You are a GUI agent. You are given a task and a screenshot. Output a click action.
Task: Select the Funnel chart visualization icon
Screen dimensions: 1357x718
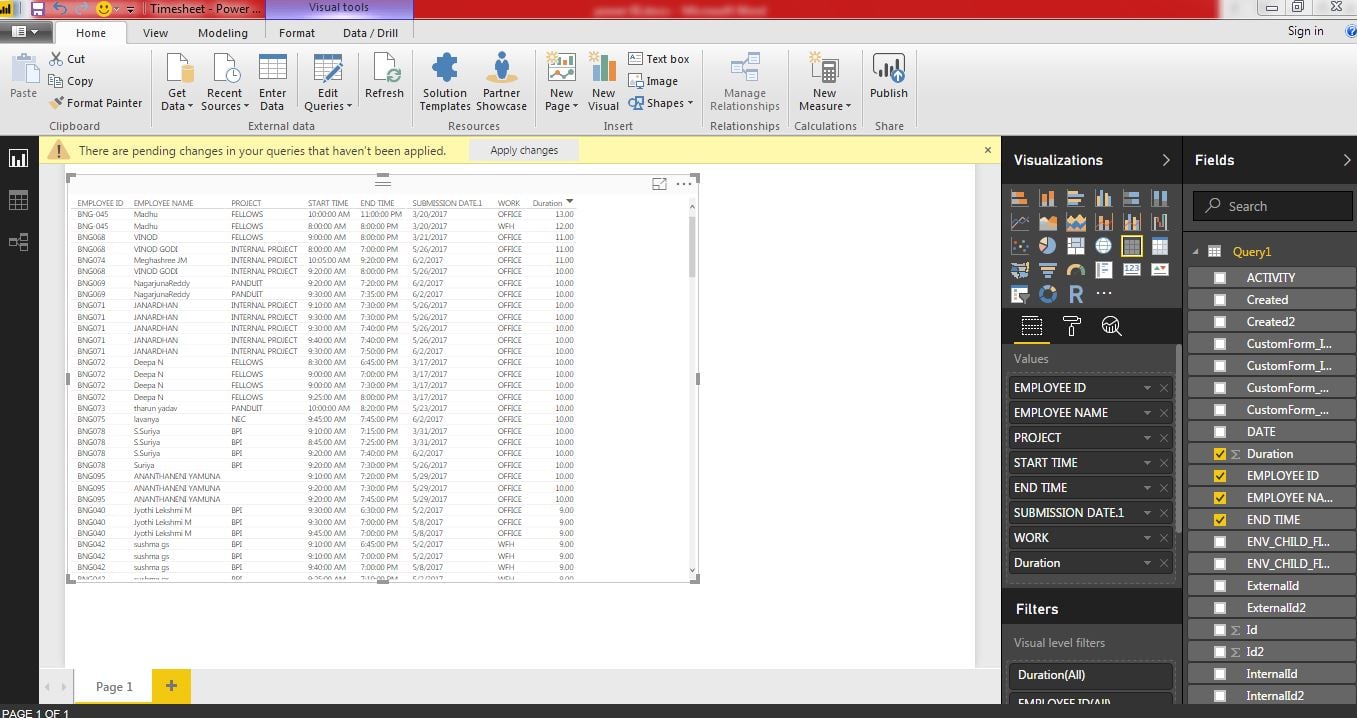(x=1048, y=269)
